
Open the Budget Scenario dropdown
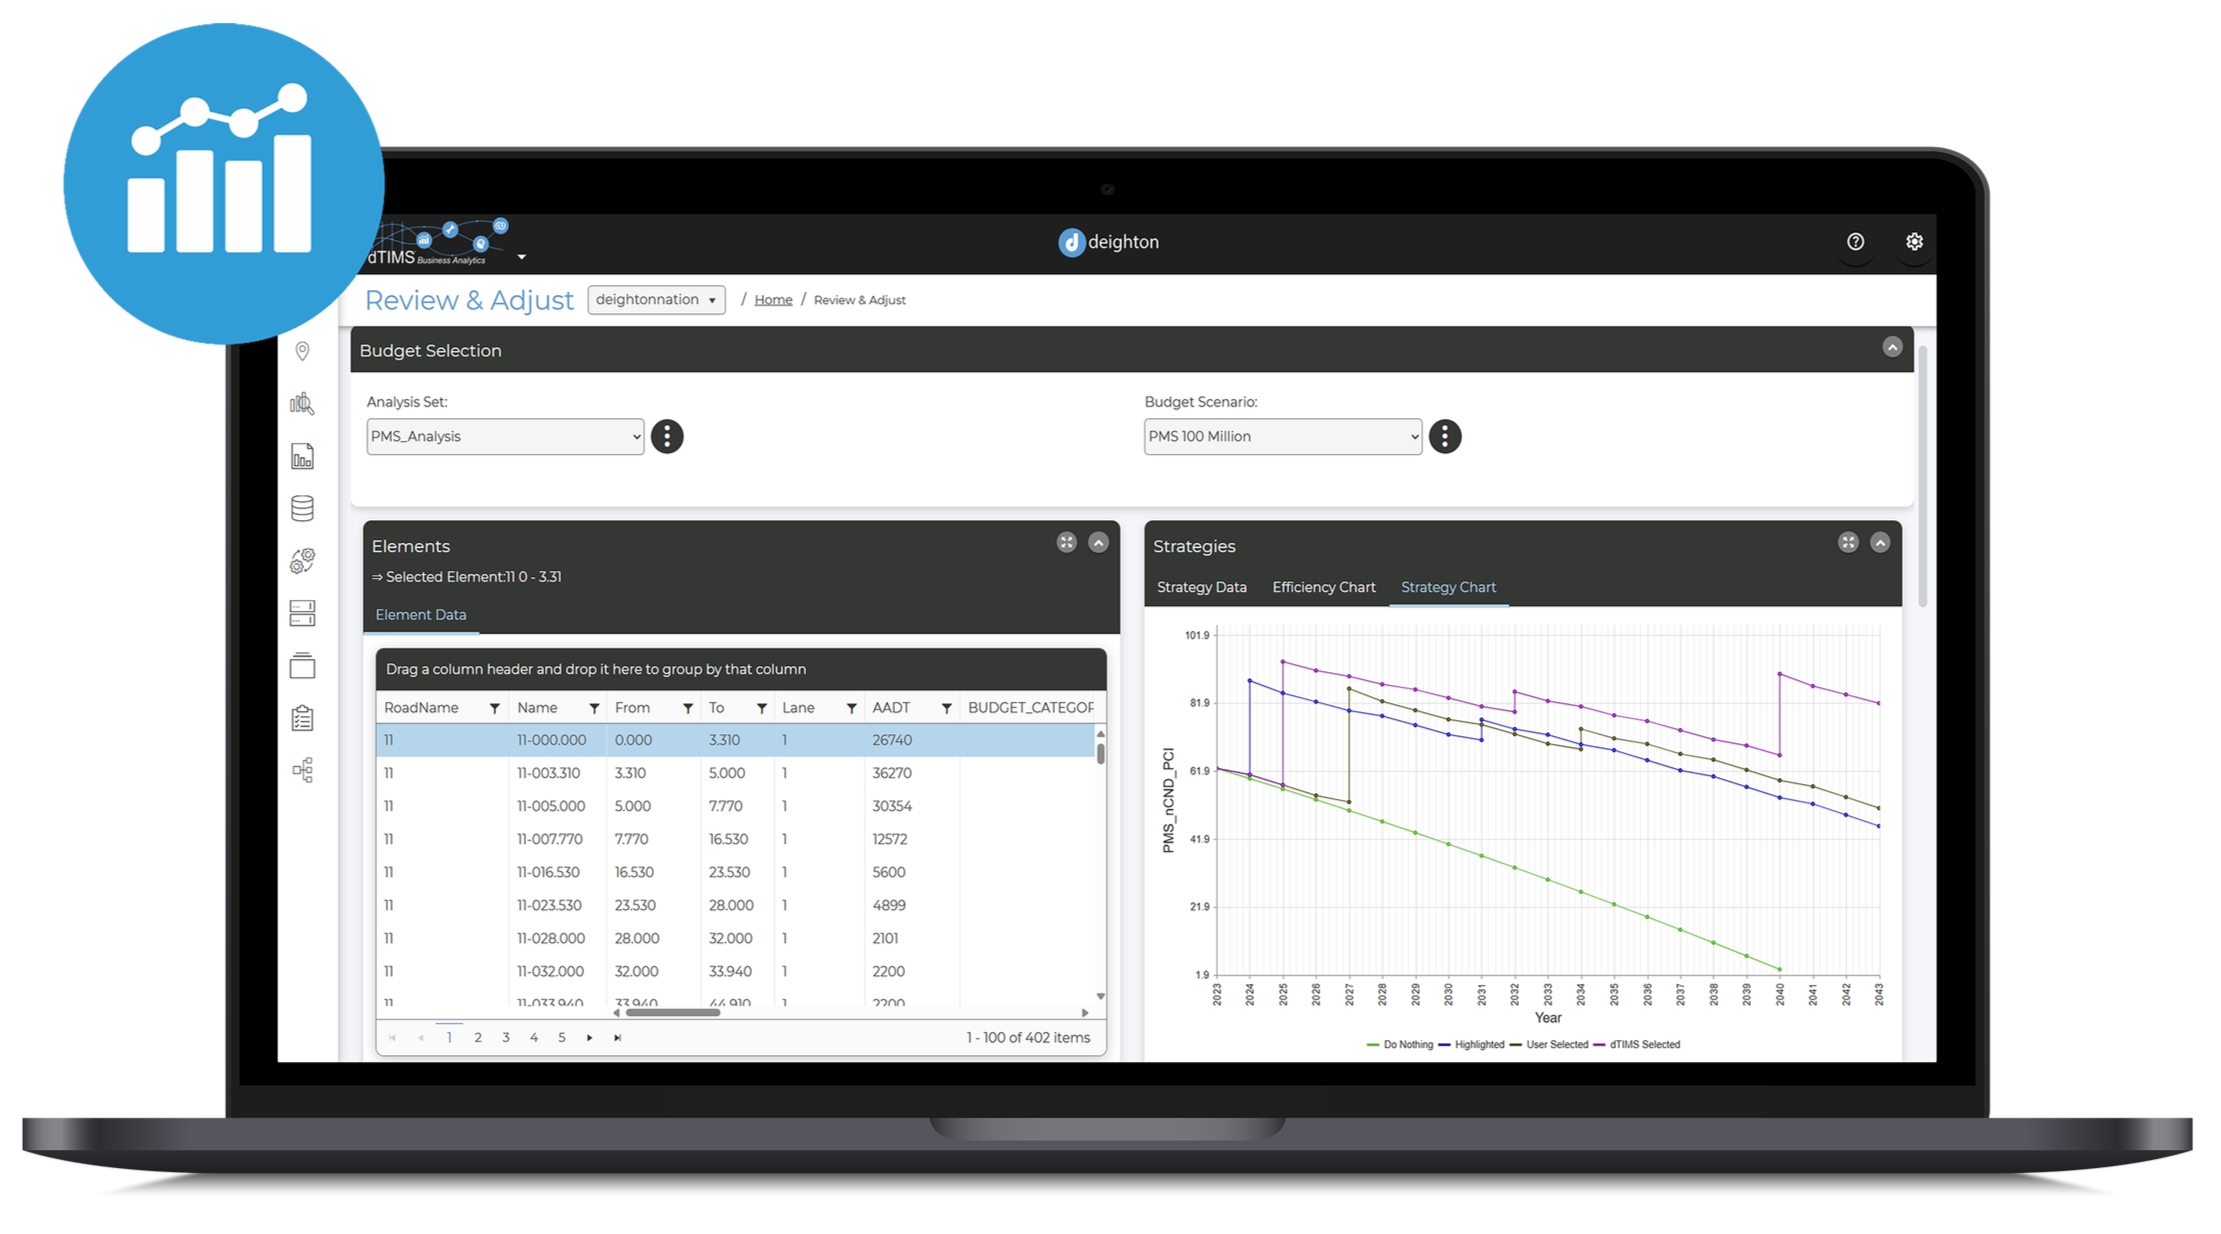click(x=1282, y=437)
